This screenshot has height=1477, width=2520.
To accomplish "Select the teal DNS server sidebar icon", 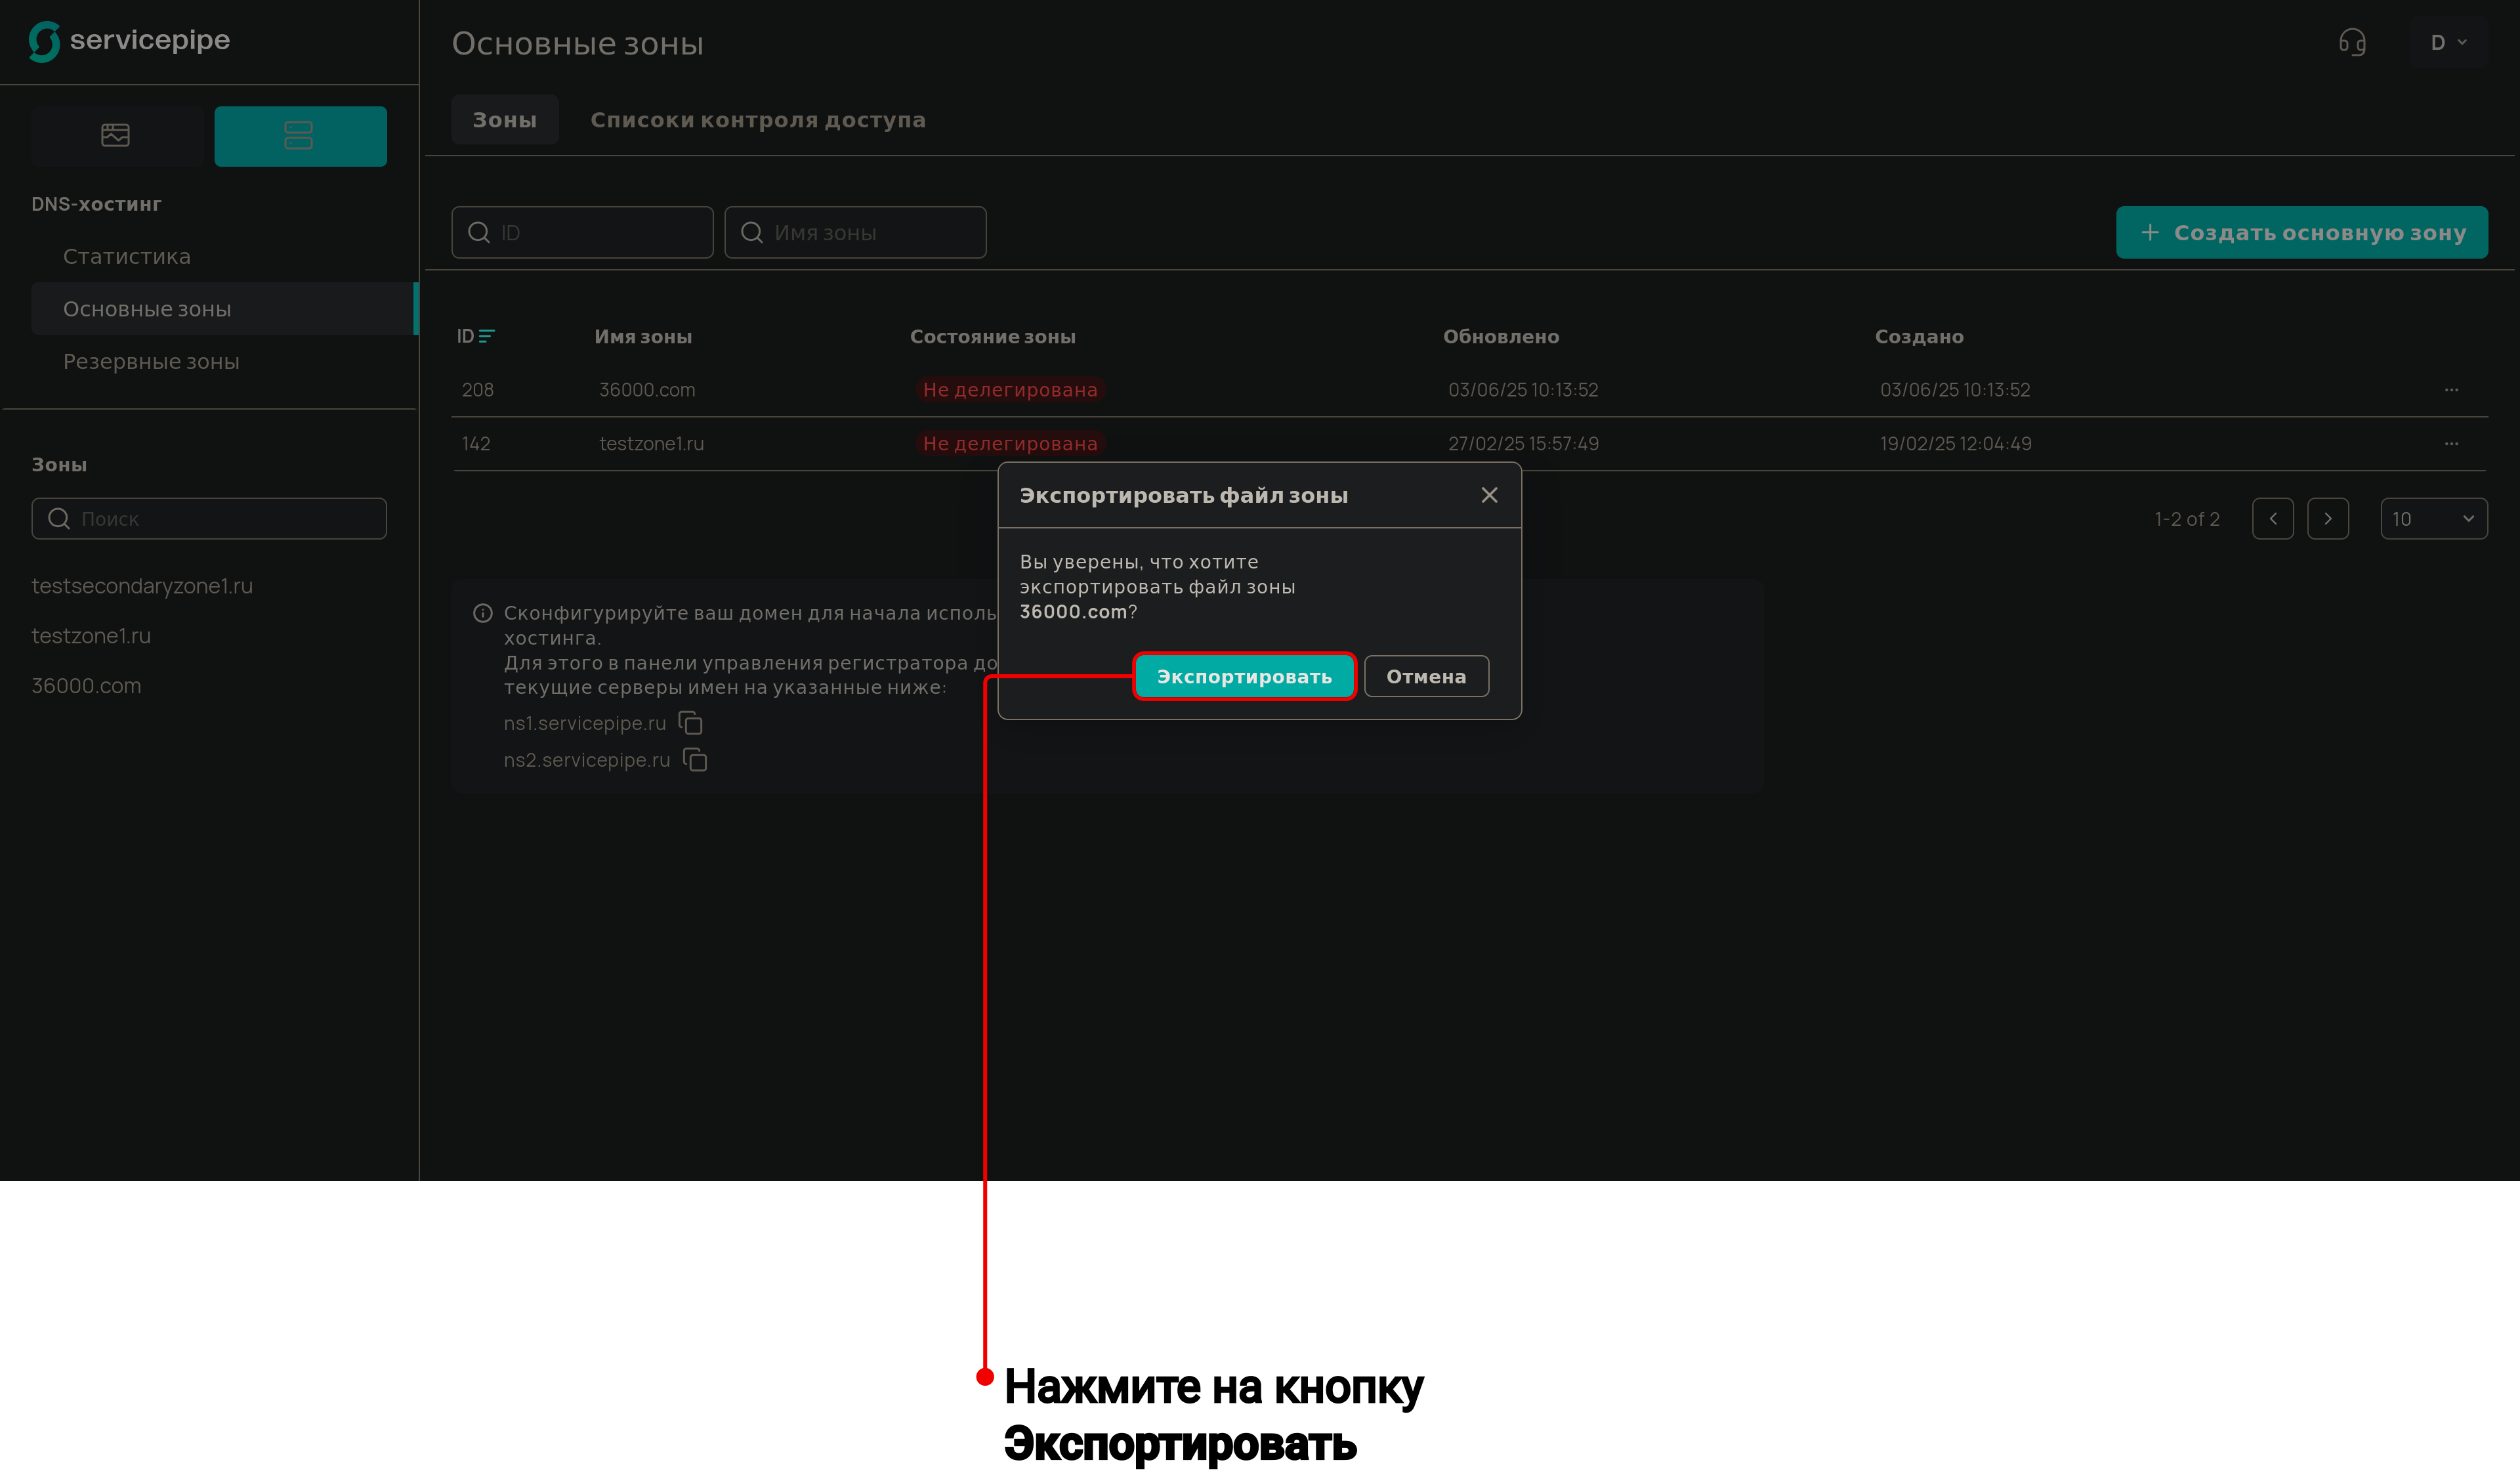I will (300, 135).
